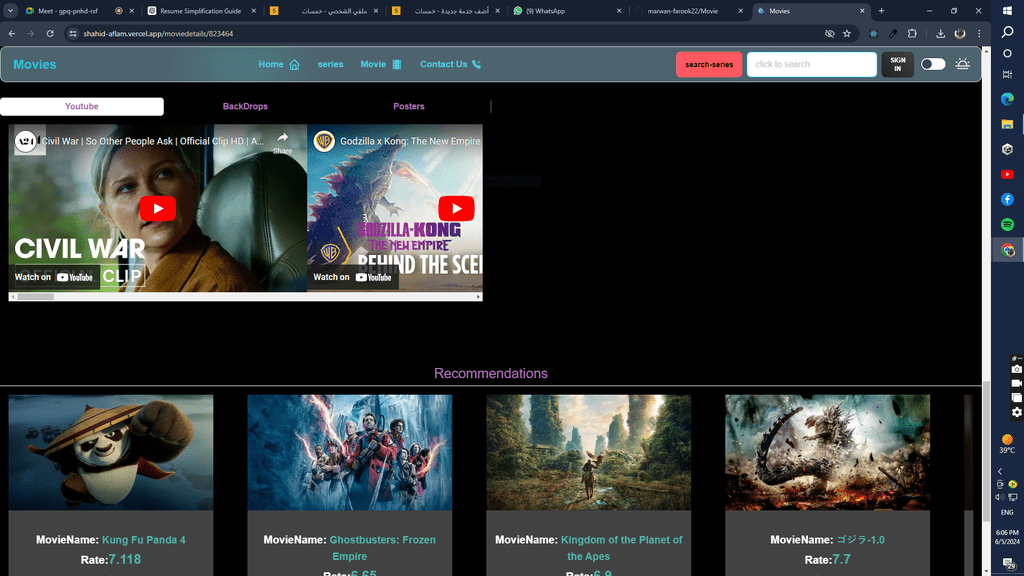The height and width of the screenshot is (576, 1024).
Task: Click the browser Forward arrow
Action: point(31,33)
